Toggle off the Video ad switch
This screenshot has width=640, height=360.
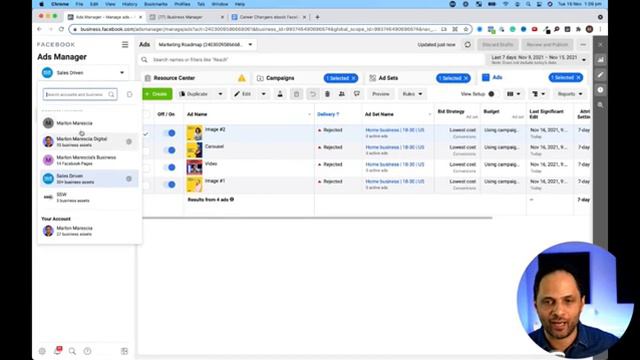click(169, 167)
